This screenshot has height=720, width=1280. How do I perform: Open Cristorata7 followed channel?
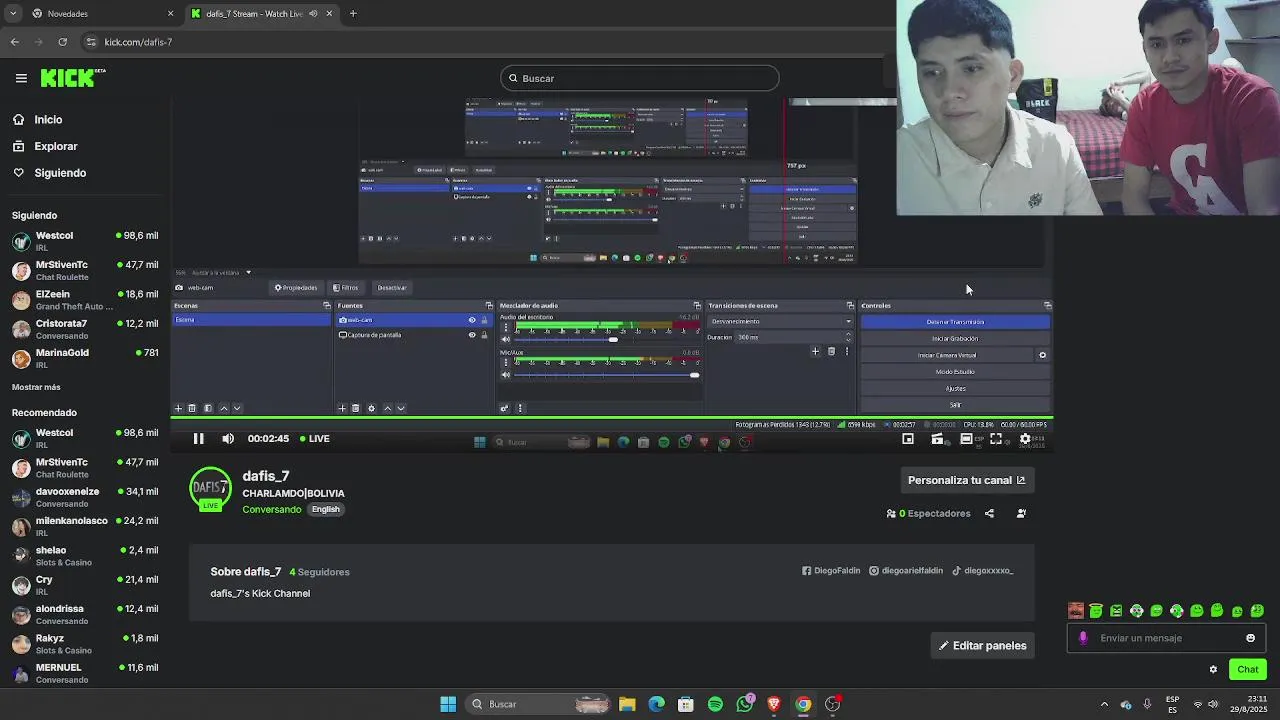84,329
